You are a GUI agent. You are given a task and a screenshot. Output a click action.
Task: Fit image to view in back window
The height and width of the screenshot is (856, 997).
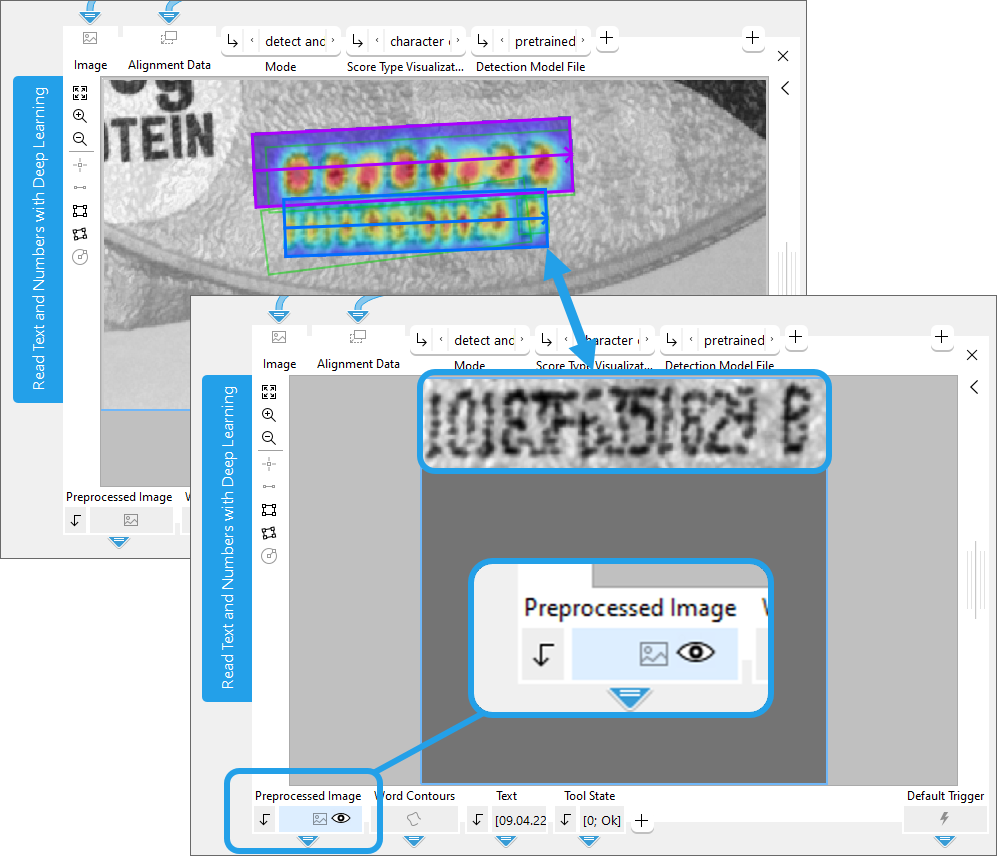click(79, 93)
